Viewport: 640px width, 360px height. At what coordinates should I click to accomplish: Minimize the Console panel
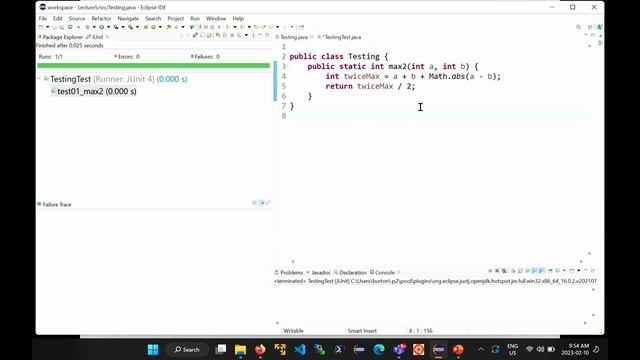coord(586,271)
